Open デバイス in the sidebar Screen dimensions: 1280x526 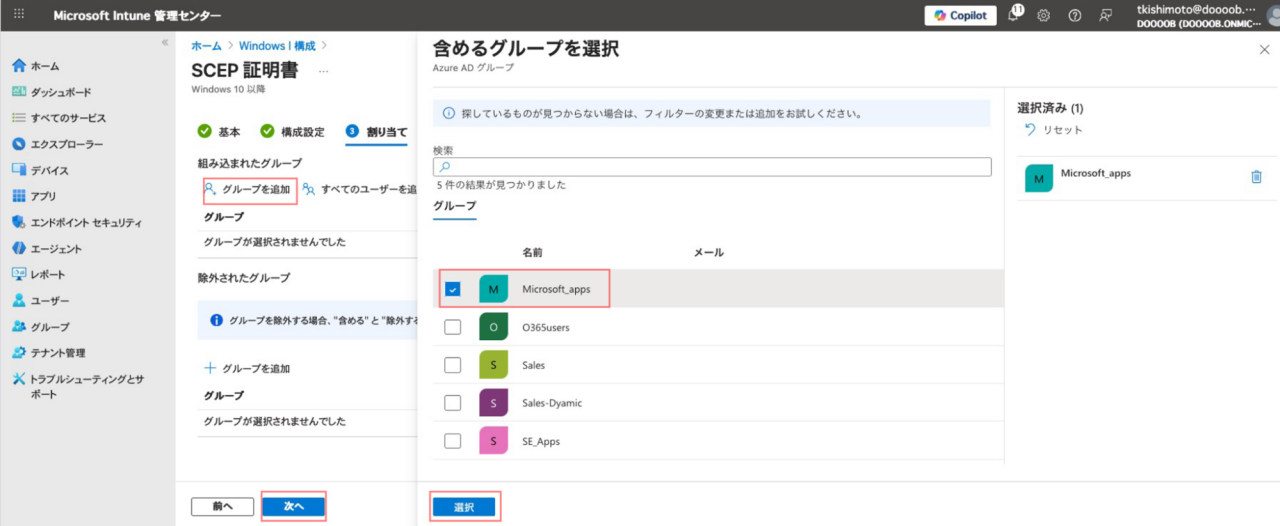click(x=50, y=170)
